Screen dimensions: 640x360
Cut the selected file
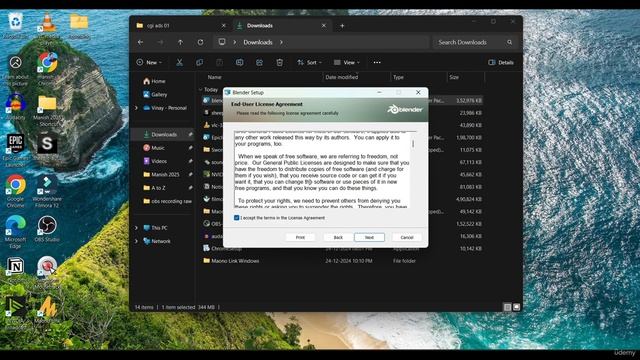tap(179, 62)
